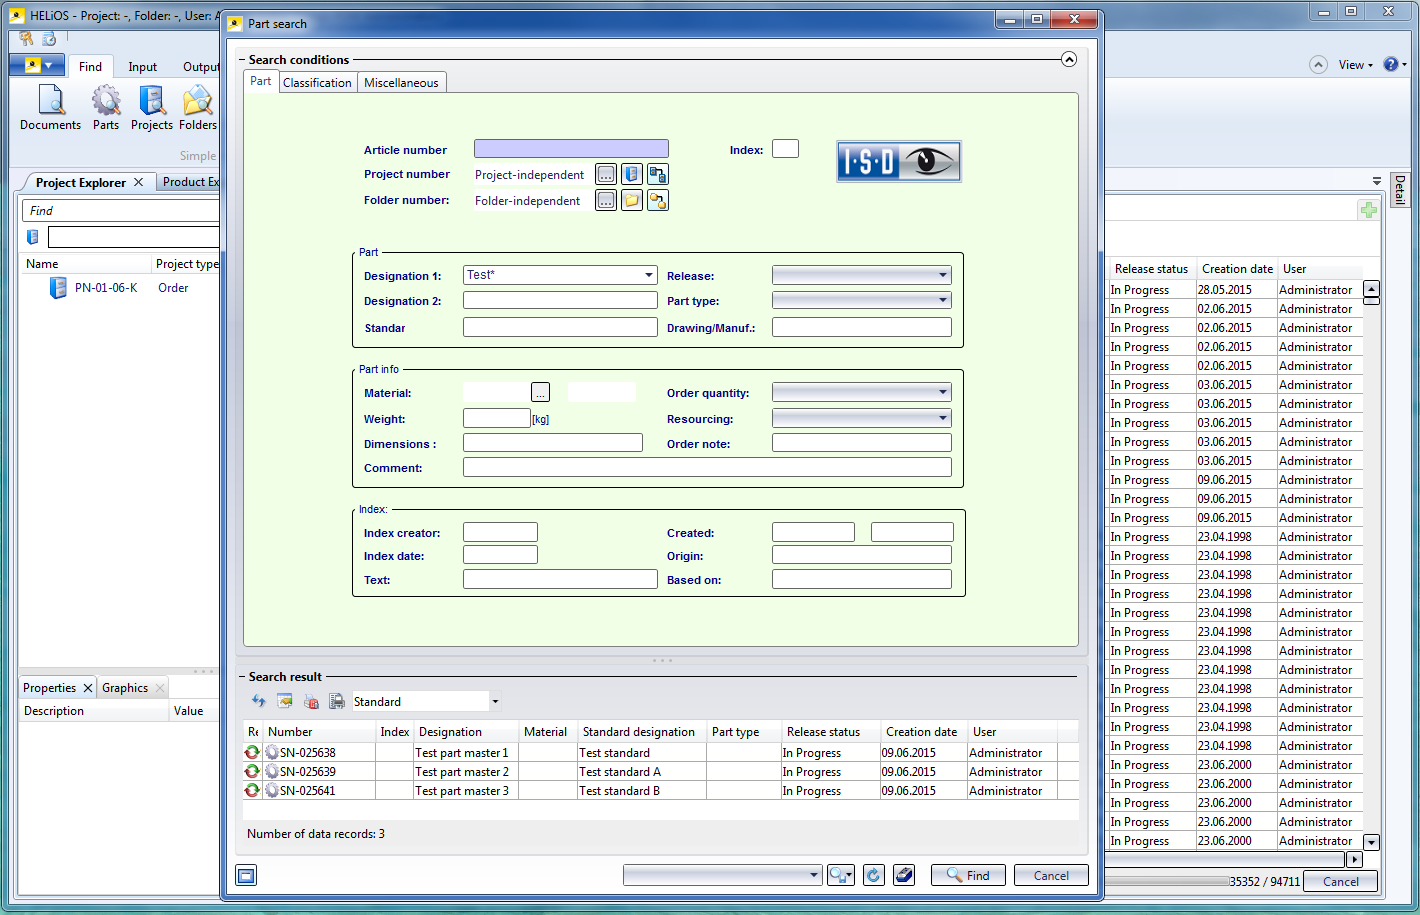Click the eraser icon to clear search mask

coord(904,875)
